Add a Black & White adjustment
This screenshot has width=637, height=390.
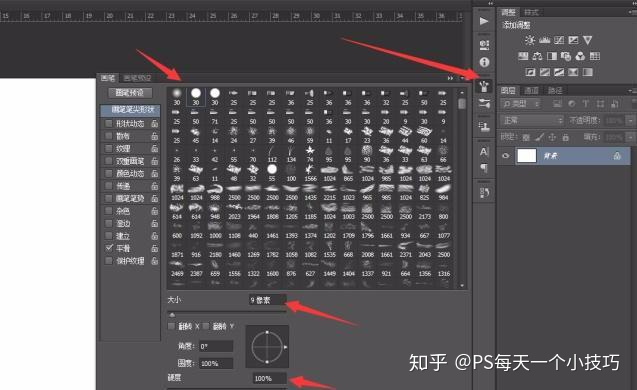coord(552,56)
